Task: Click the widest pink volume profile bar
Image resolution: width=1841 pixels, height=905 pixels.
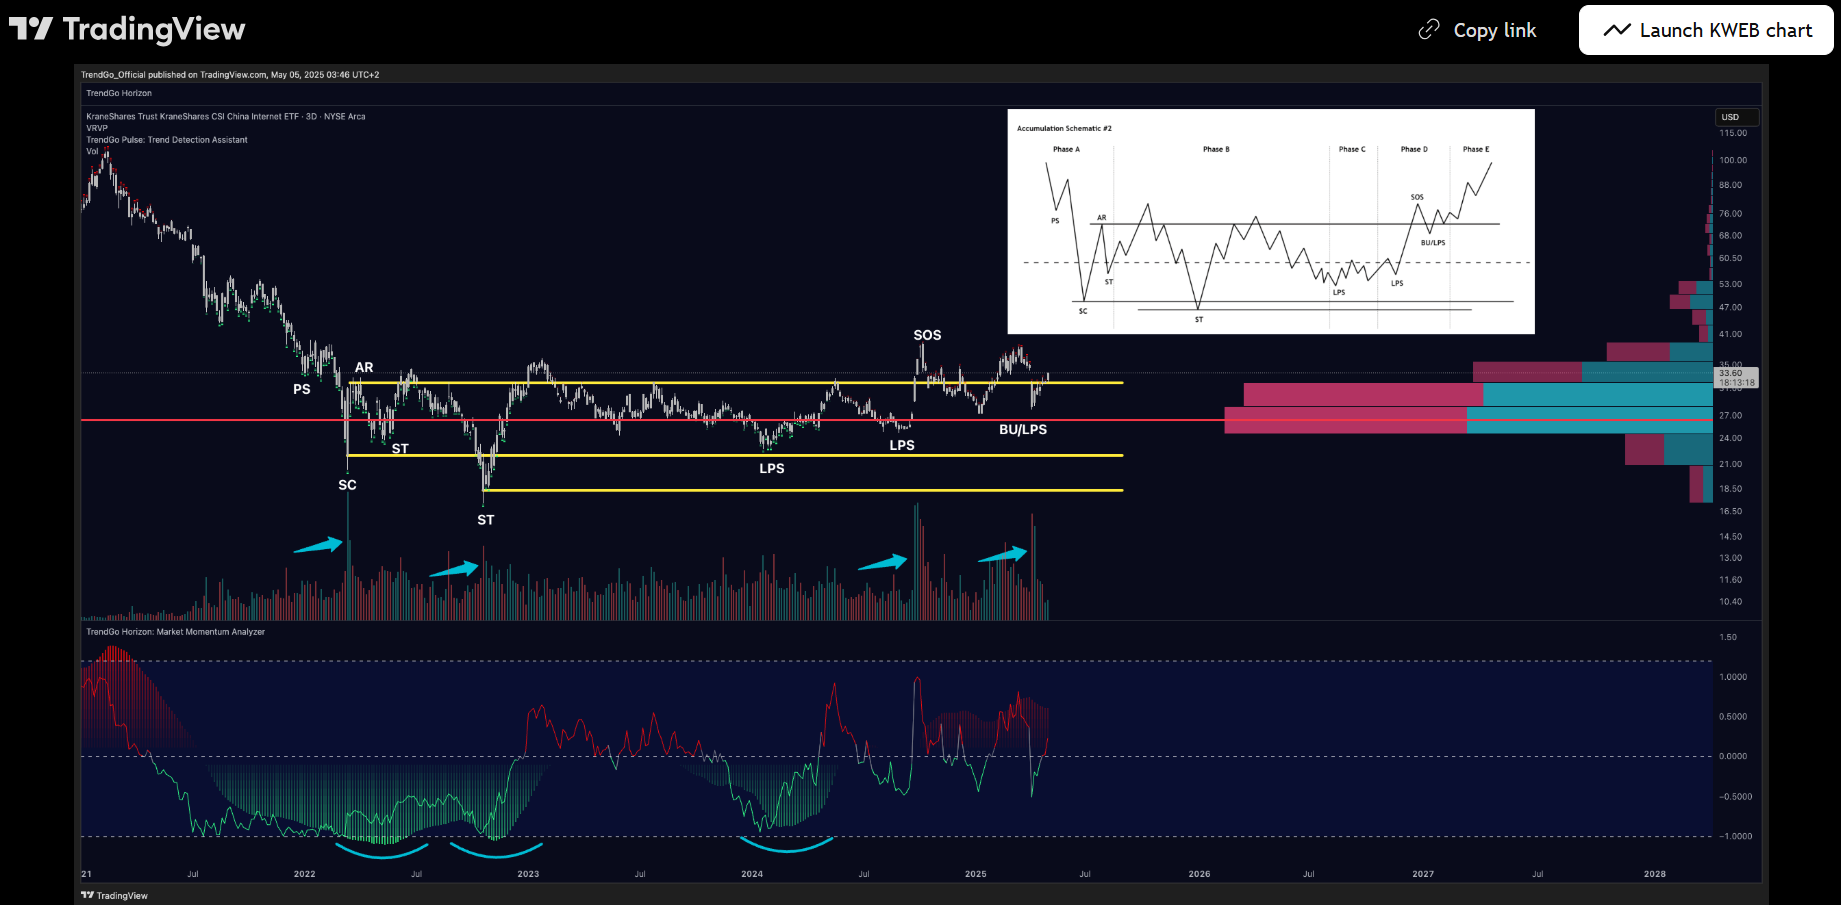Action: (1345, 420)
